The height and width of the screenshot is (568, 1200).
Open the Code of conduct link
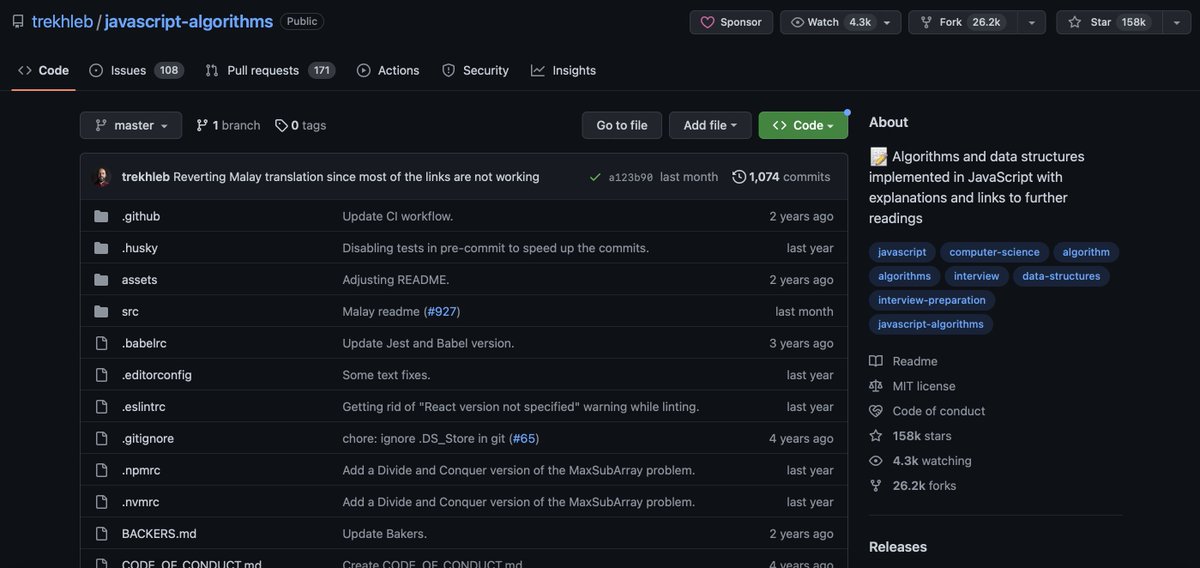(927, 411)
